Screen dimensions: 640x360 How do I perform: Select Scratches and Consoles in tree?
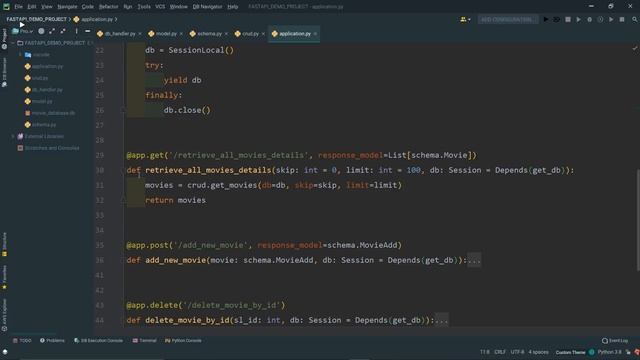coord(49,148)
